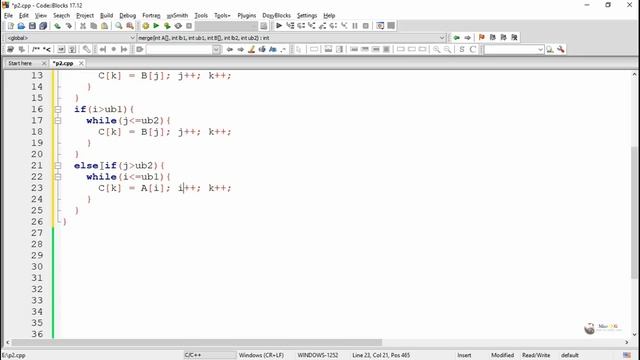Open the search text combo box arrow
The width and height of the screenshot is (640, 360).
pos(216,49)
